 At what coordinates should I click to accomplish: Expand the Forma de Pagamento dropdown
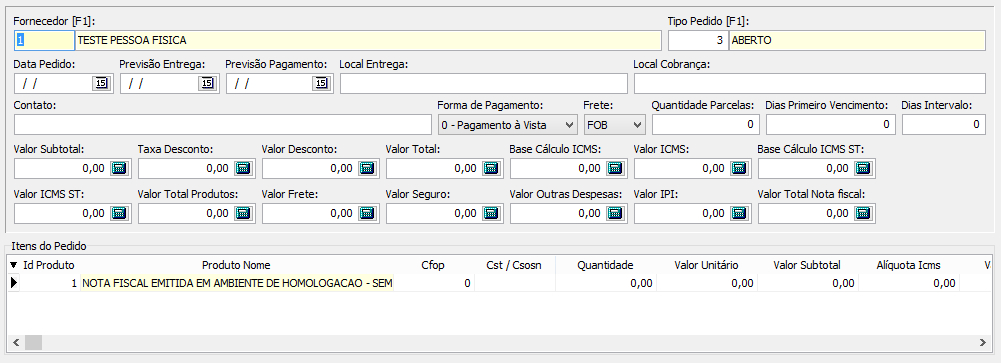pyautogui.click(x=569, y=125)
